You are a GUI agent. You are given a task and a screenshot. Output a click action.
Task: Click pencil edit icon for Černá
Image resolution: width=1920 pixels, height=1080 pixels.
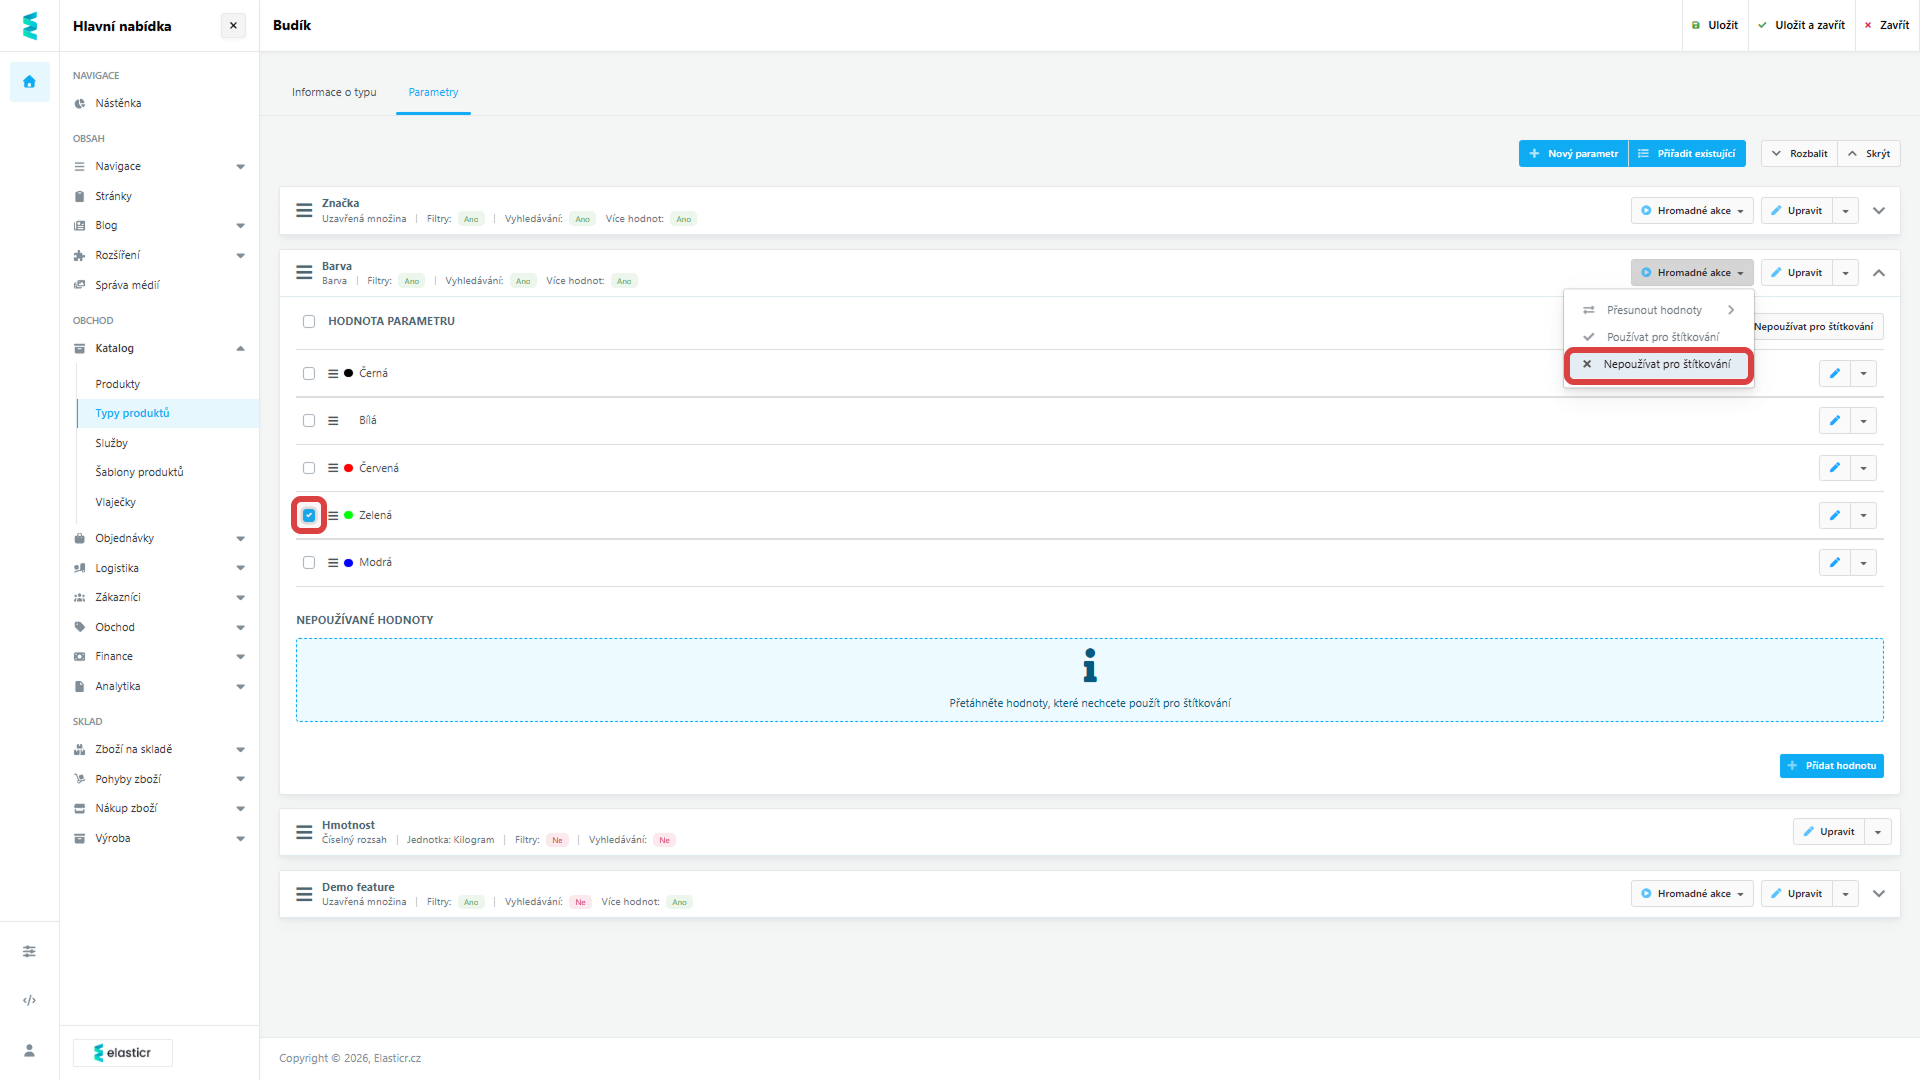tap(1834, 374)
